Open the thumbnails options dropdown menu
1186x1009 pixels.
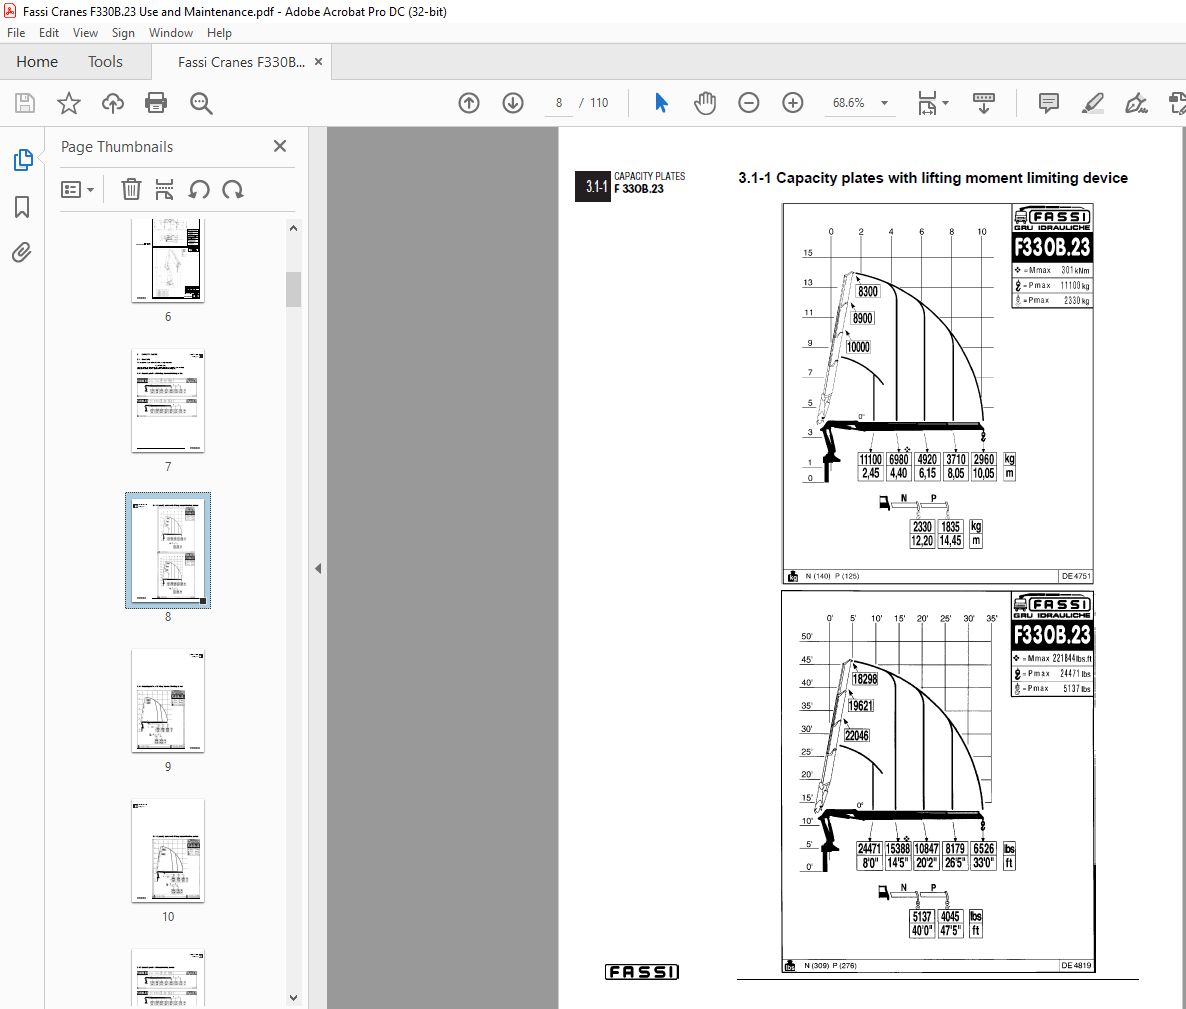point(77,189)
